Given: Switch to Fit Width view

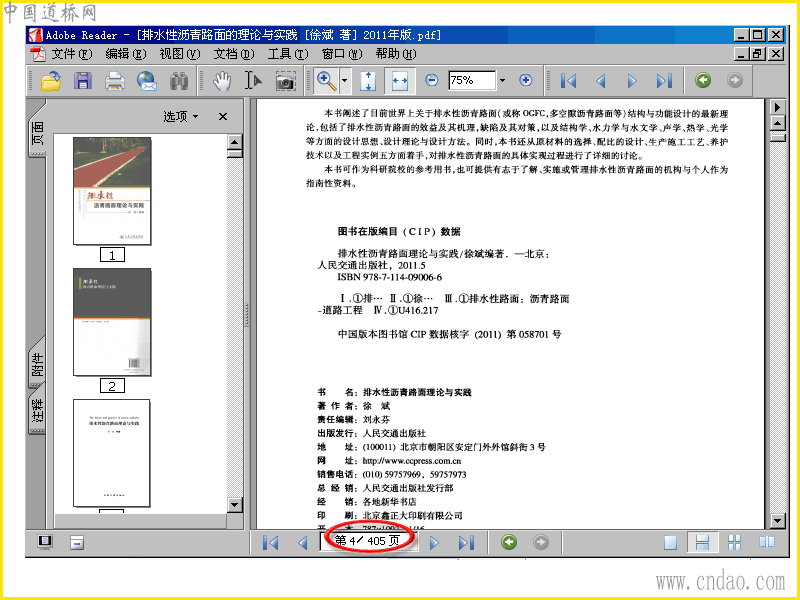Looking at the screenshot, I should pos(400,81).
